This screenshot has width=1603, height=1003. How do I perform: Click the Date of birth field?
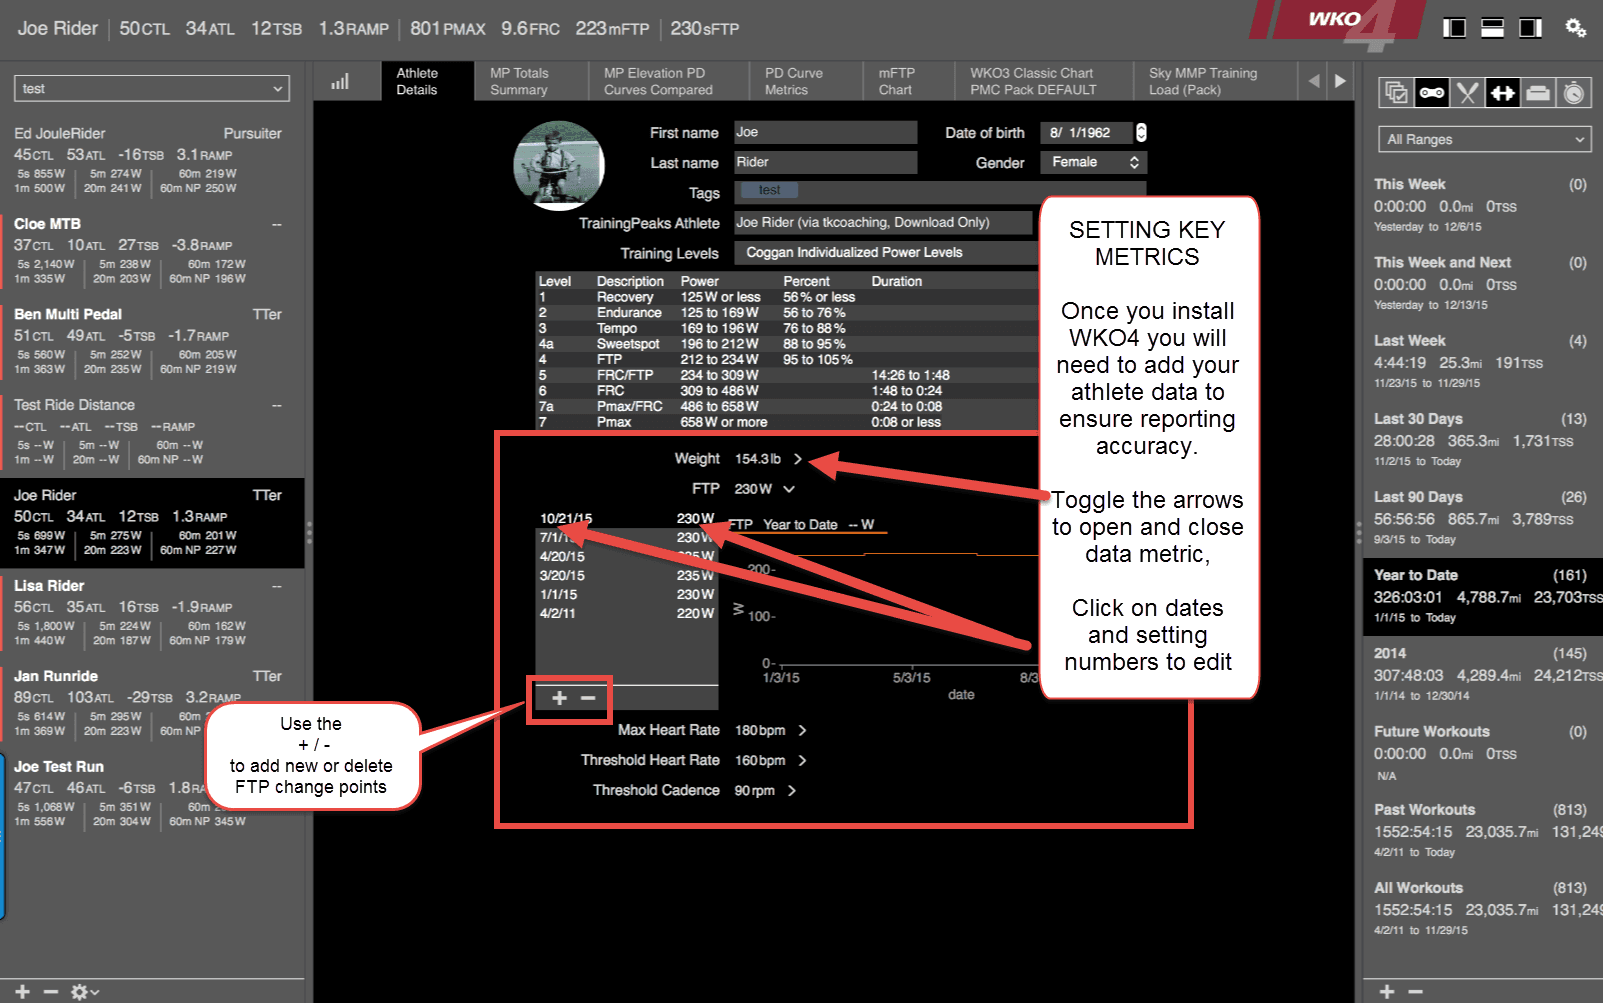1087,132
